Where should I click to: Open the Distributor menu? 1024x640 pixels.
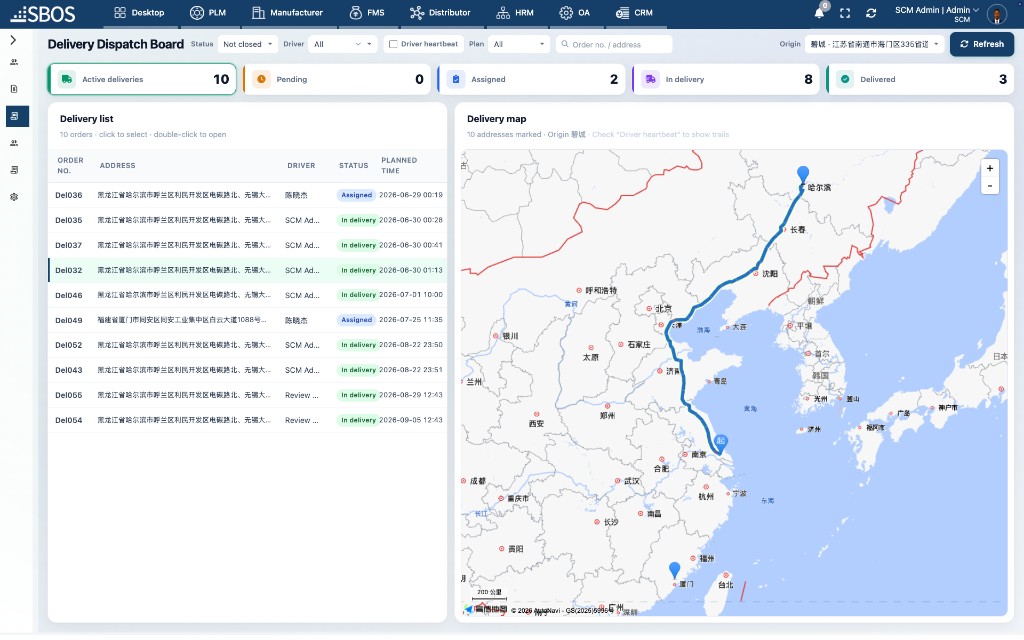pos(440,12)
